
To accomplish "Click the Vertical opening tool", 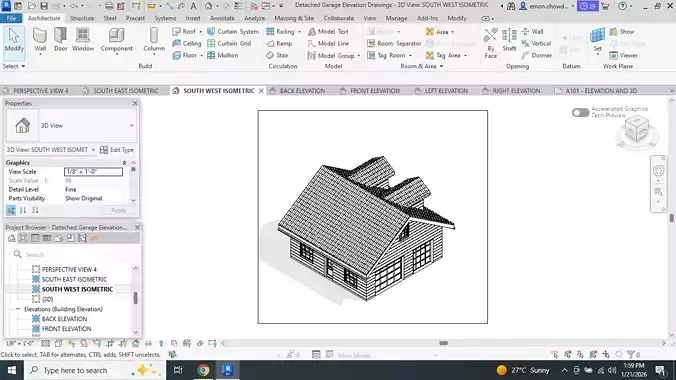I will click(x=536, y=44).
